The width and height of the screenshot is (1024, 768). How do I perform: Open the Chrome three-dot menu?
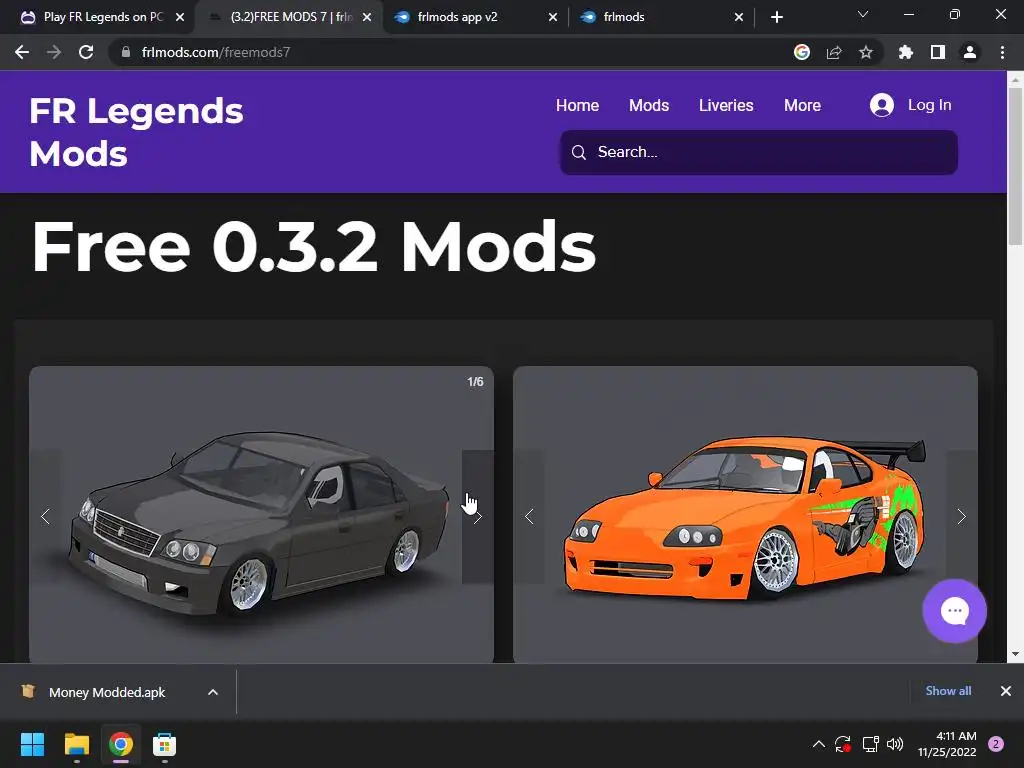(x=1002, y=52)
